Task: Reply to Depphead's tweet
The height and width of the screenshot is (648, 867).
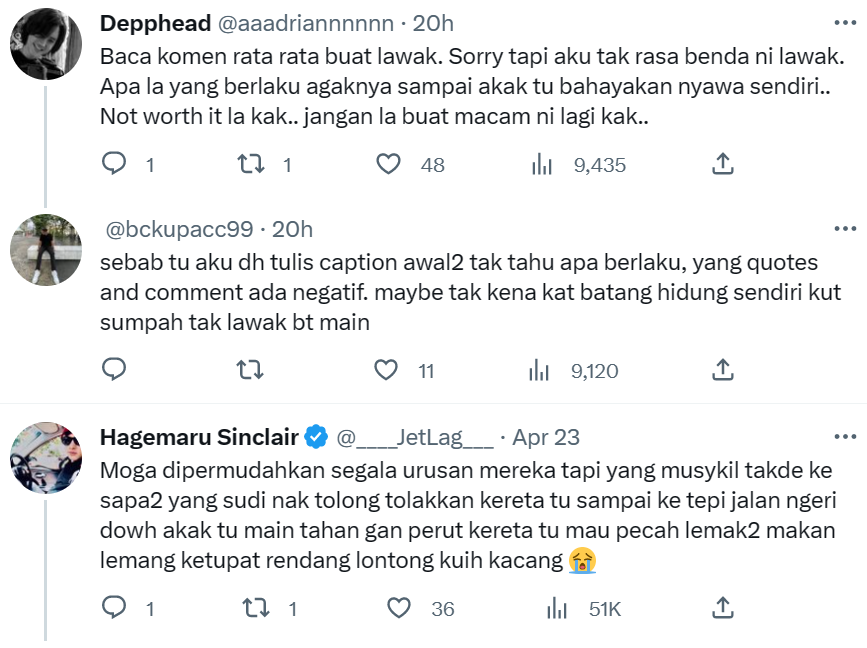Action: [x=116, y=164]
